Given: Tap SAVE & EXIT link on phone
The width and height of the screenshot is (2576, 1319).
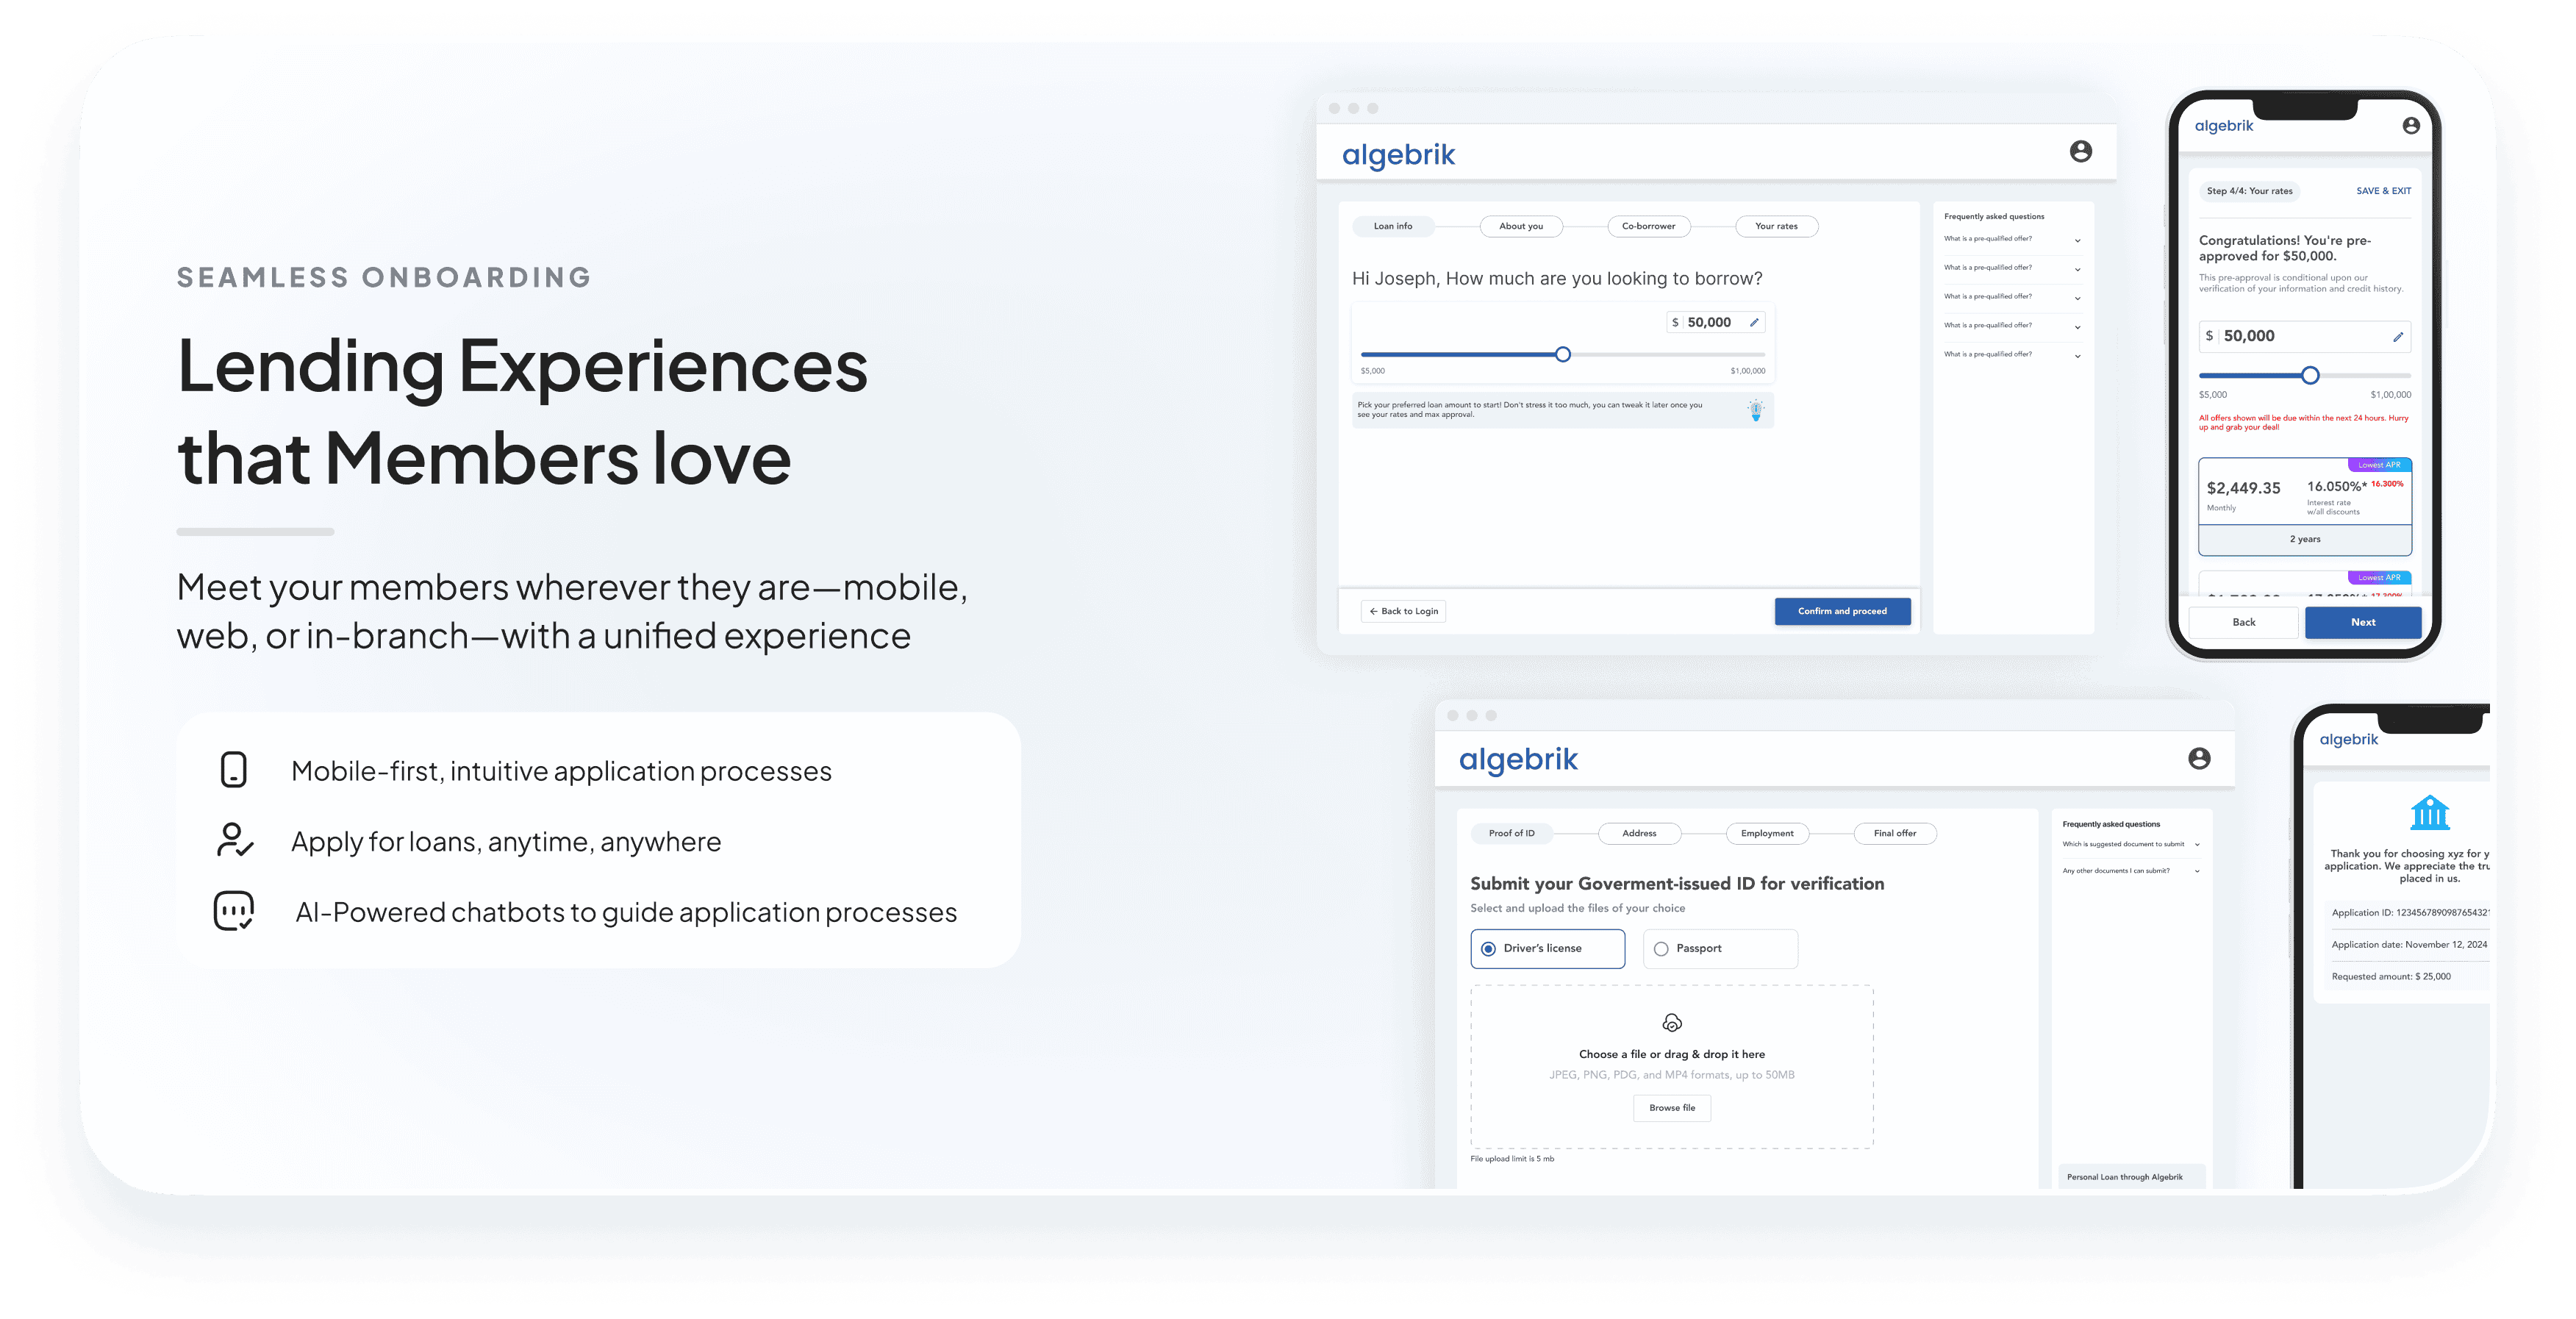Looking at the screenshot, I should (x=2383, y=191).
